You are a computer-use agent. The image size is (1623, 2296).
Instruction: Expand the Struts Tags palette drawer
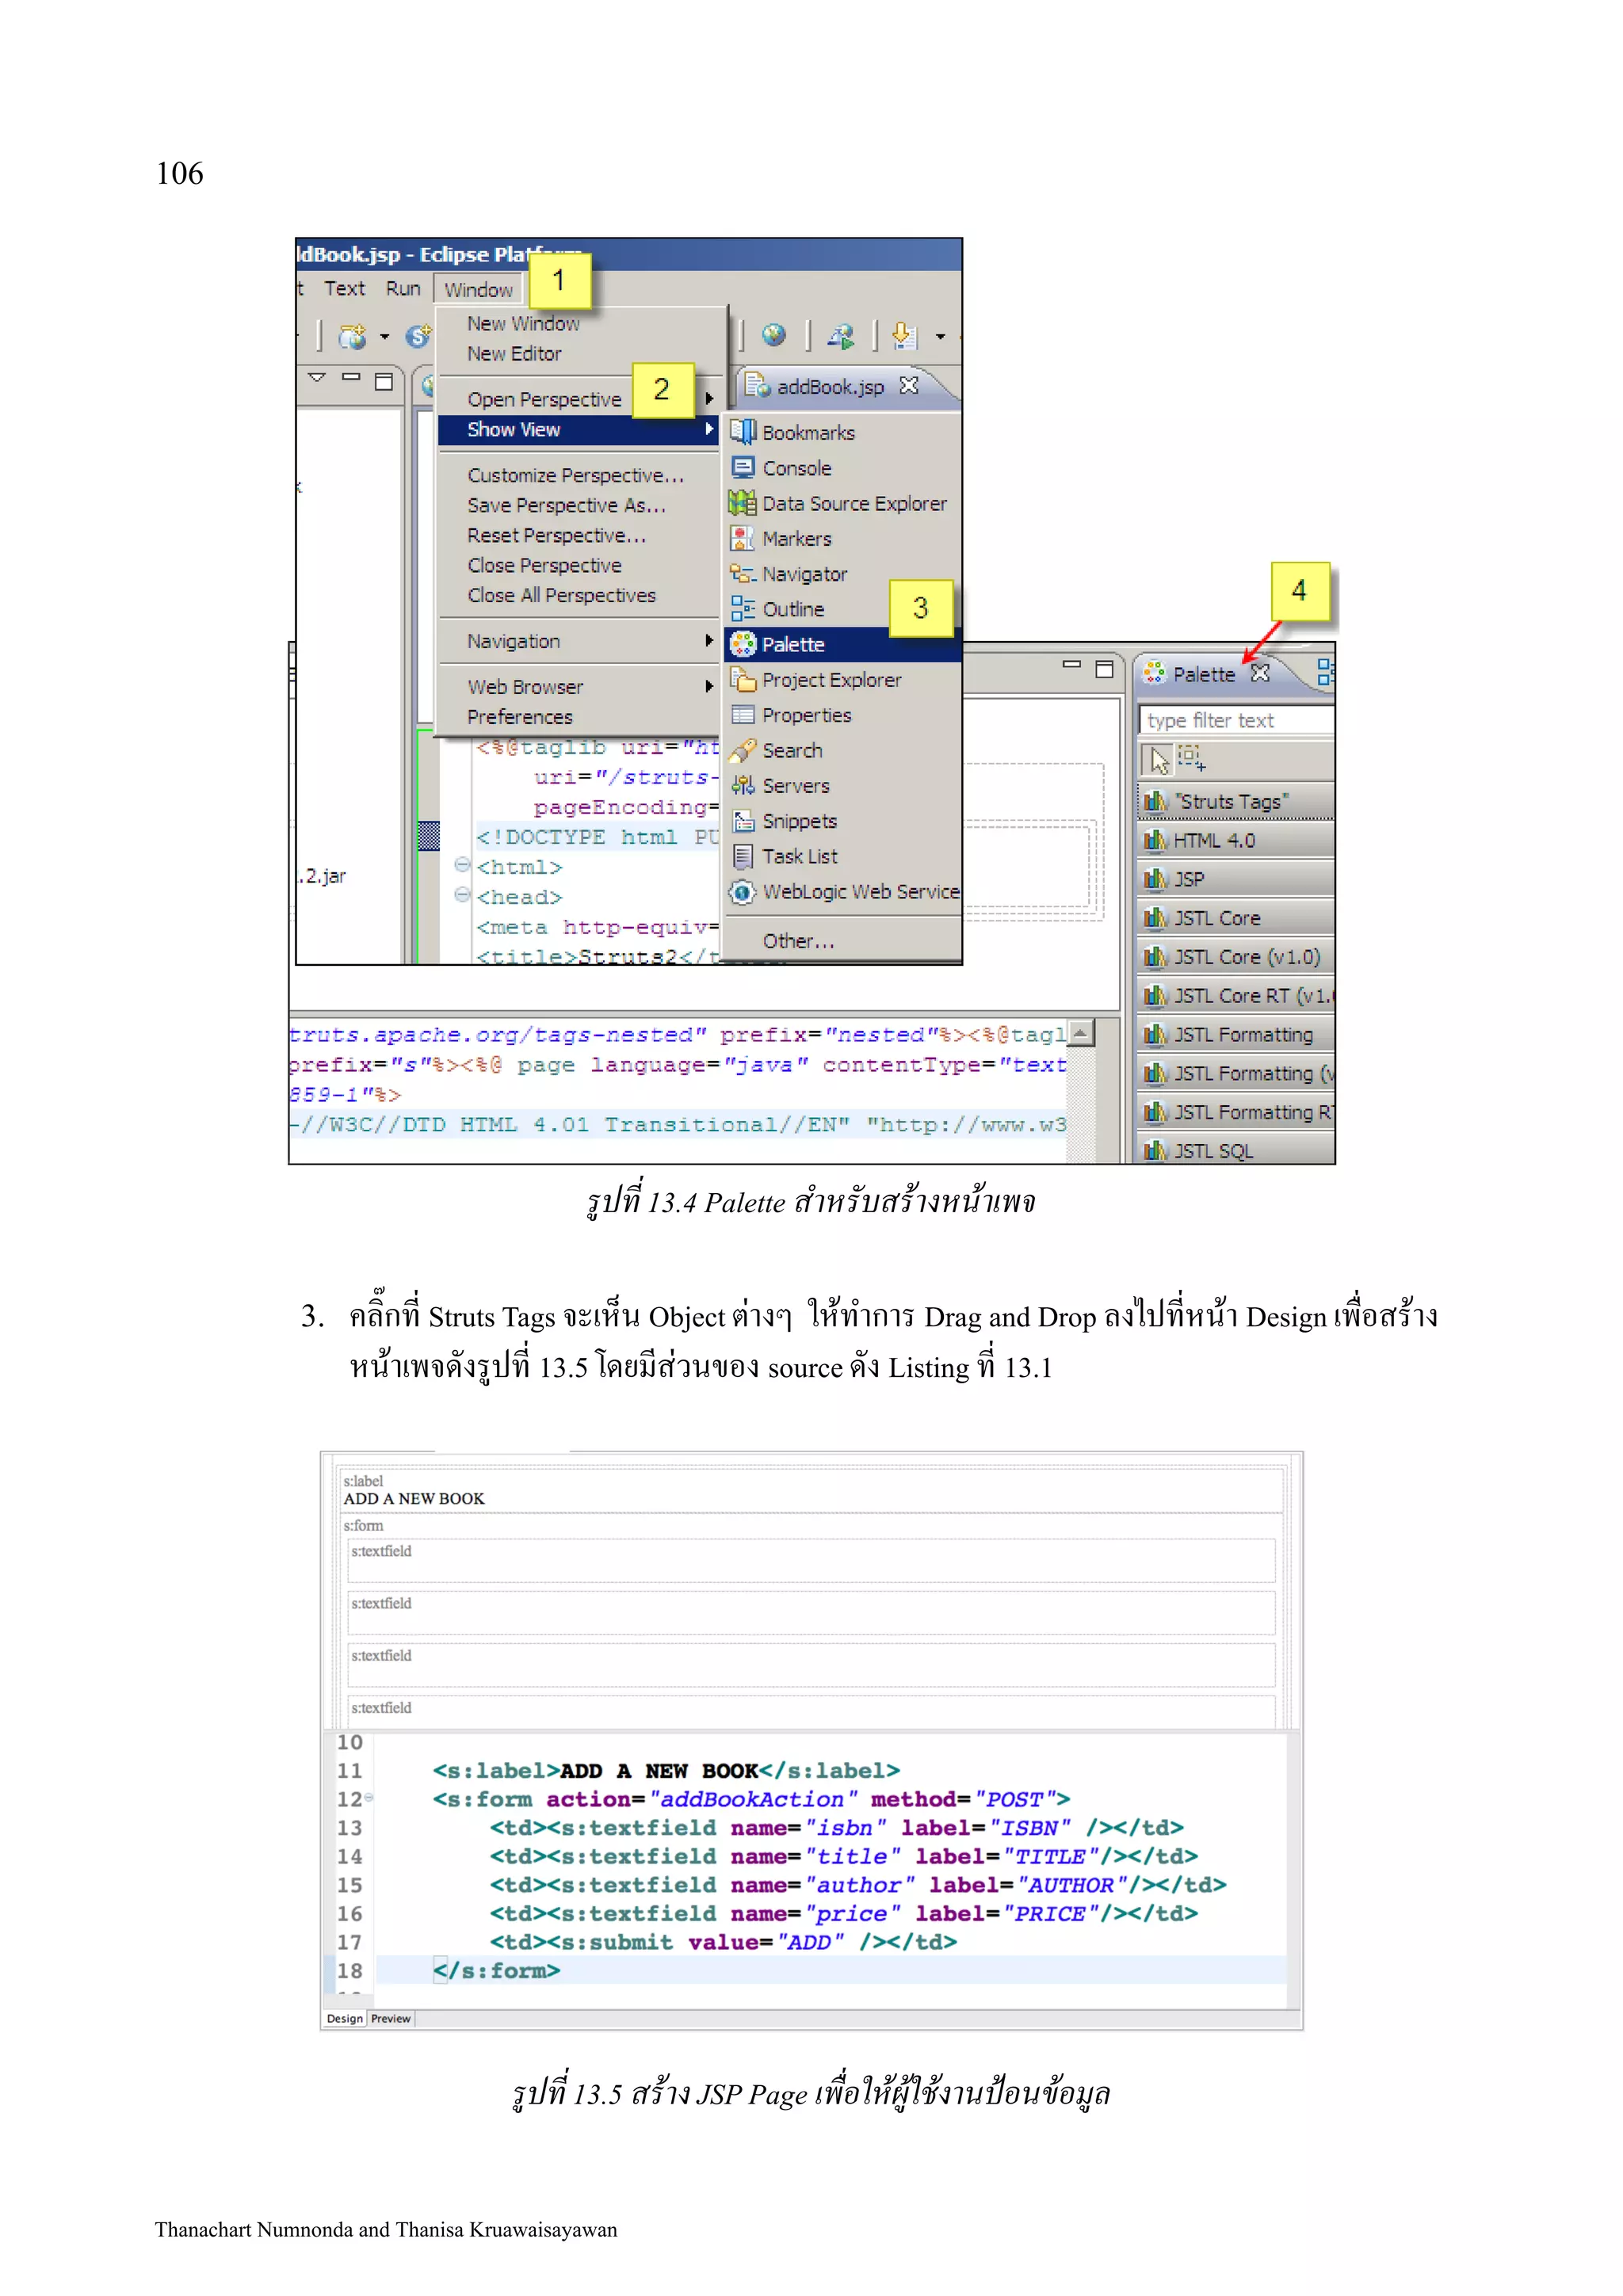(x=1237, y=802)
